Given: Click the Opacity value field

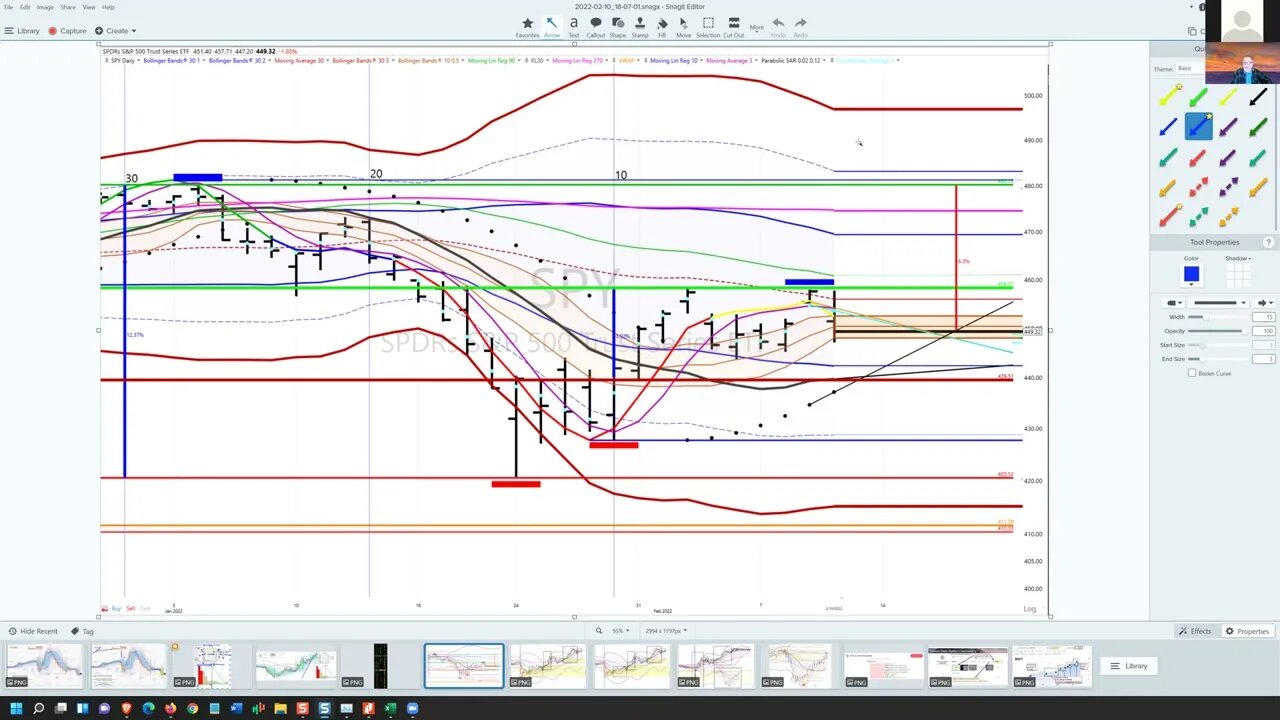Looking at the screenshot, I should coord(1265,331).
